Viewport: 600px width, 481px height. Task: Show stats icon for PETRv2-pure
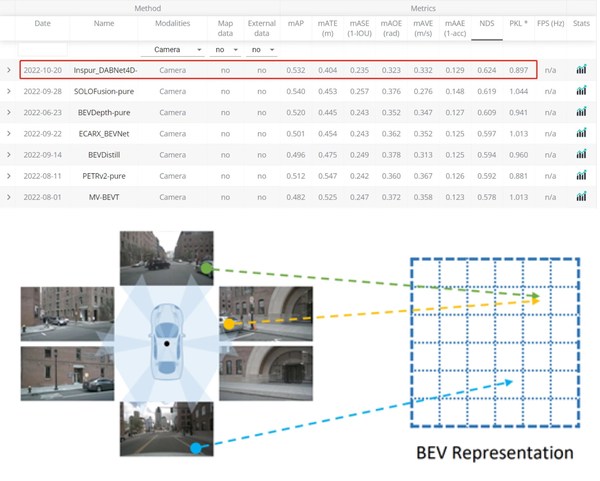[x=581, y=176]
